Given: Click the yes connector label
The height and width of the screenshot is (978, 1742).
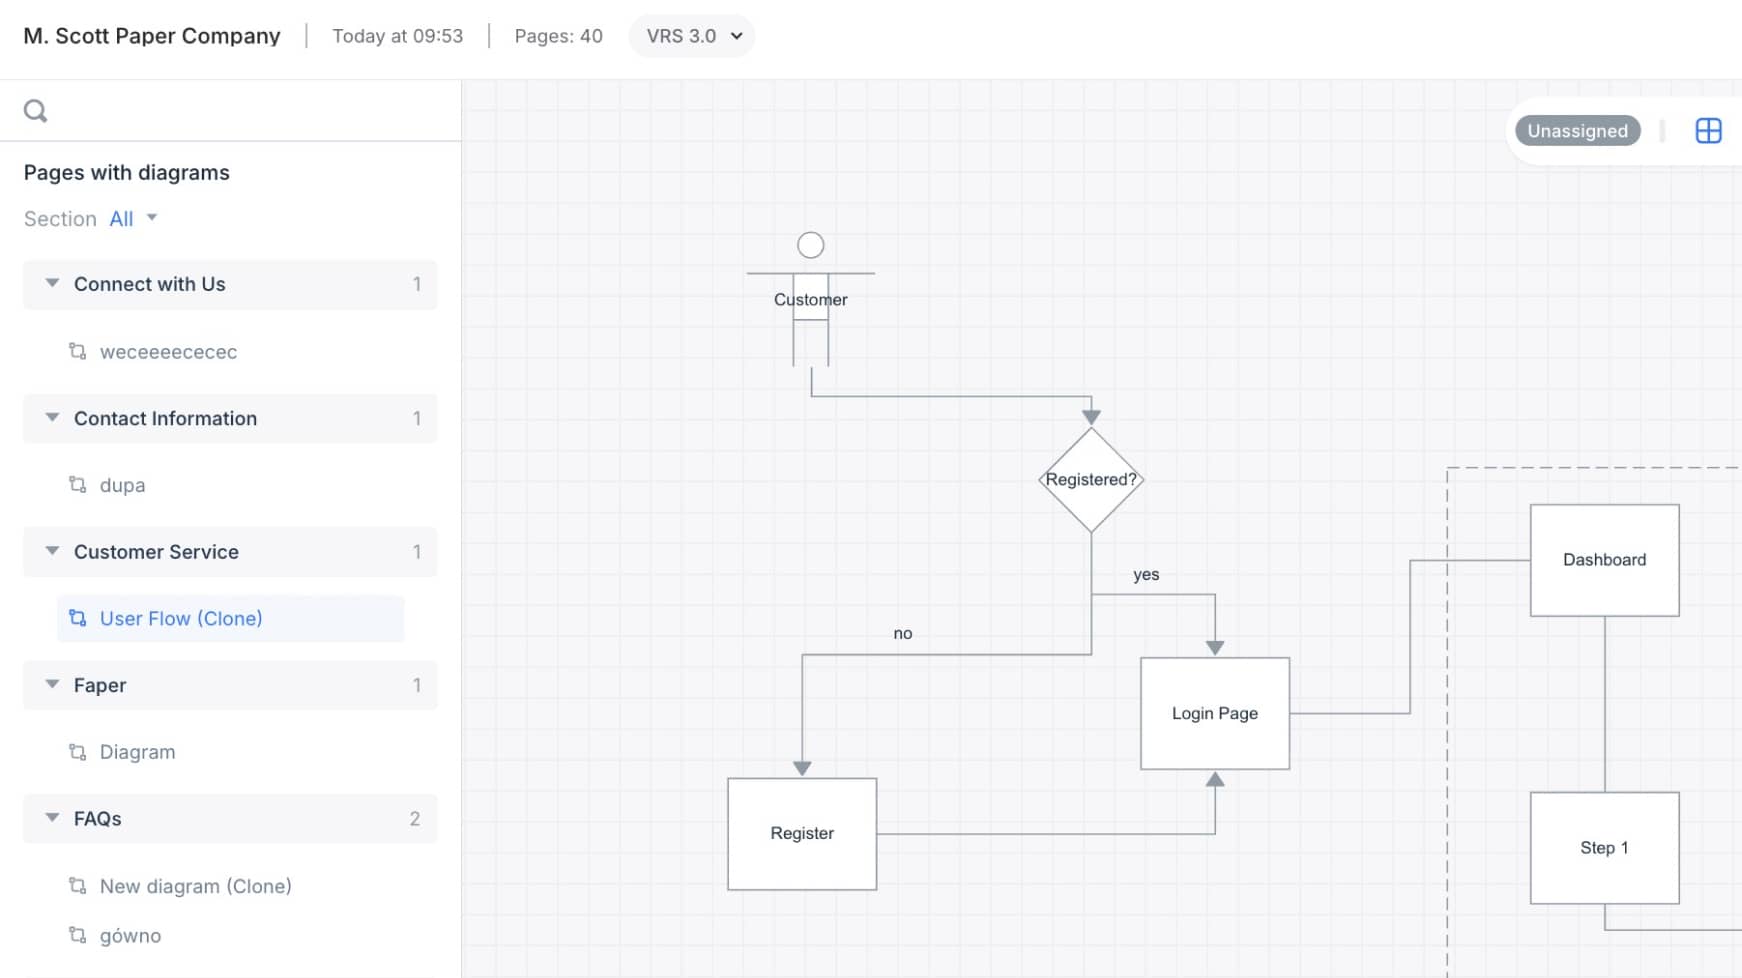Looking at the screenshot, I should (x=1146, y=575).
